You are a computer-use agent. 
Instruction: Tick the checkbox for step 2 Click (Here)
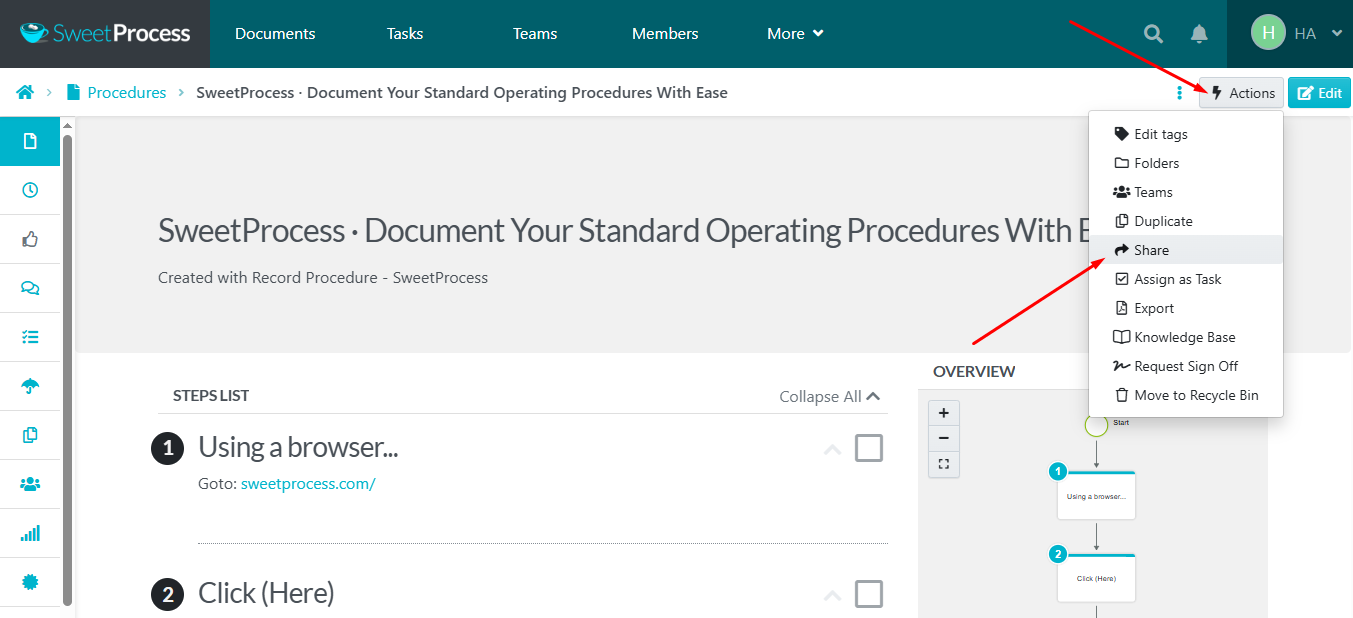(x=869, y=594)
